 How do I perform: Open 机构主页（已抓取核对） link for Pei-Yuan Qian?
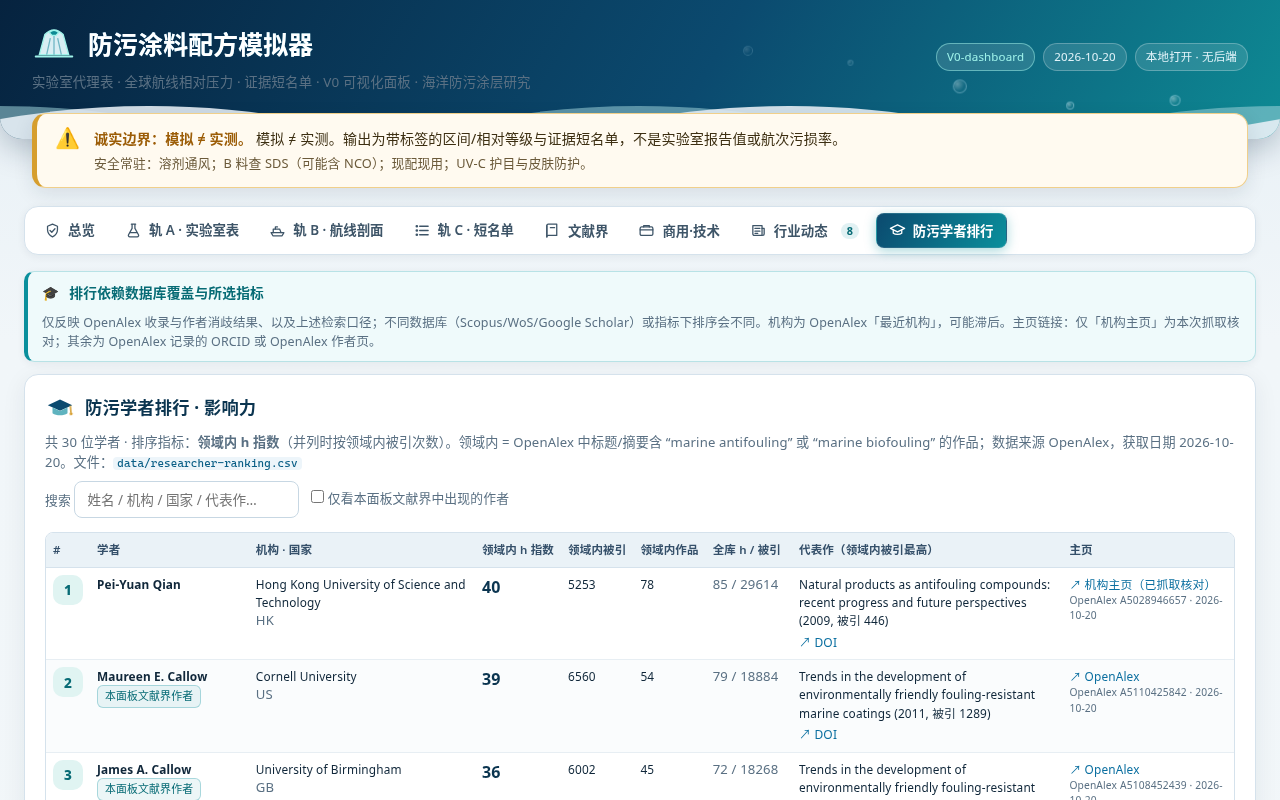(1140, 585)
